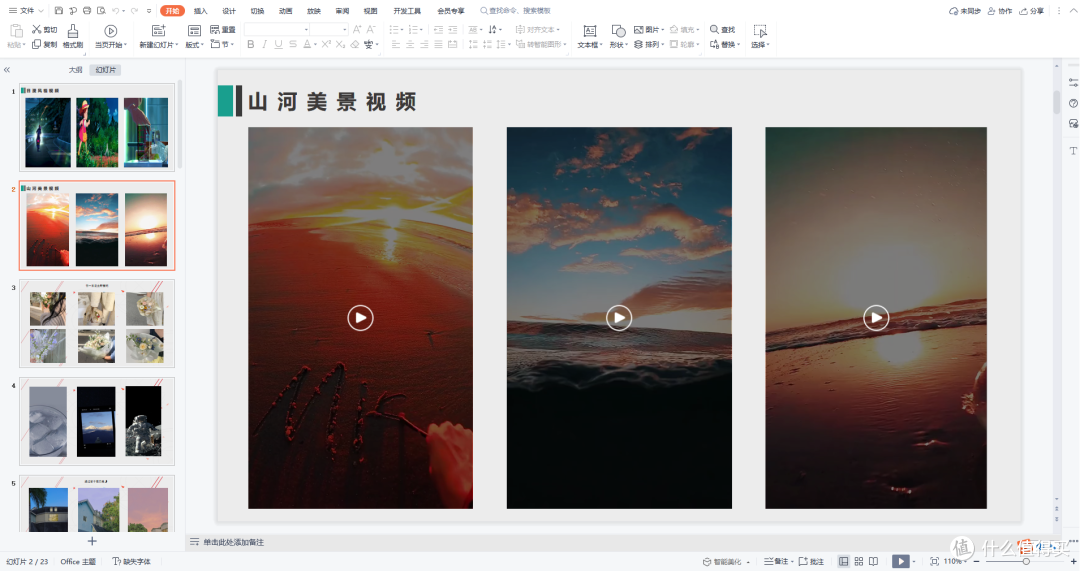1080x571 pixels.
Task: Click the notes placeholder 单击此处添加备注
Action: [233, 542]
